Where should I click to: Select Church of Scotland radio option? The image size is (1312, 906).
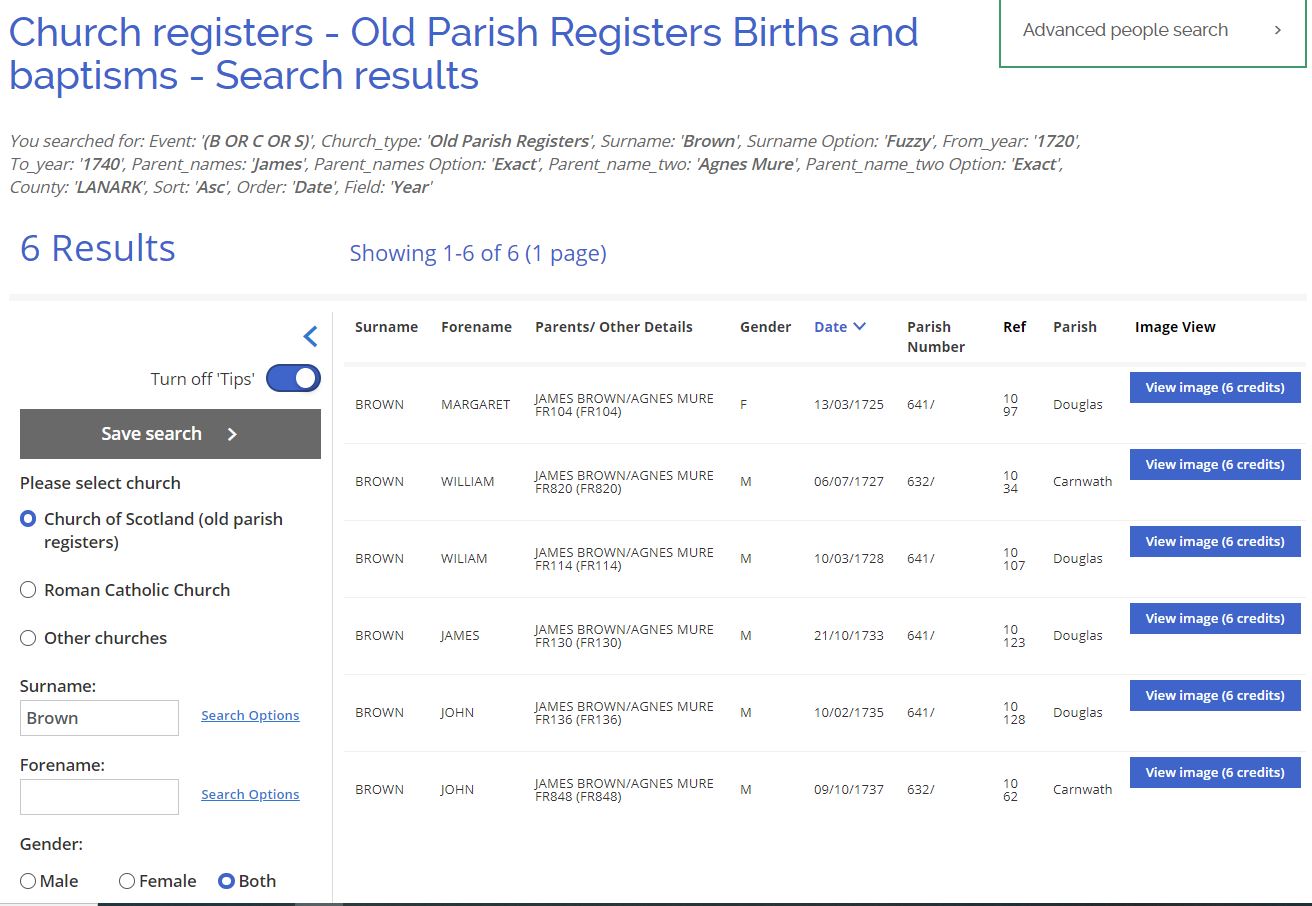pos(28,519)
